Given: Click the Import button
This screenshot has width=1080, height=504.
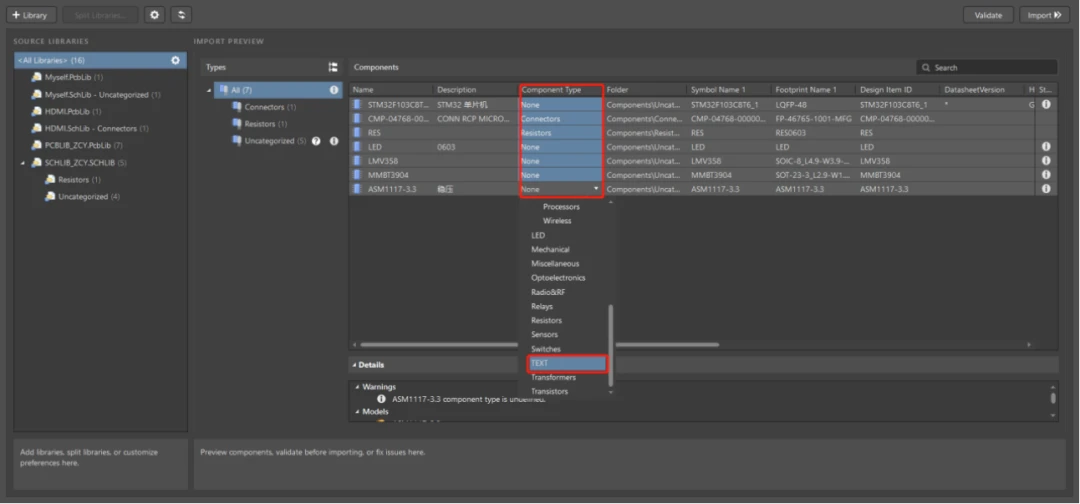Looking at the screenshot, I should coord(1044,15).
